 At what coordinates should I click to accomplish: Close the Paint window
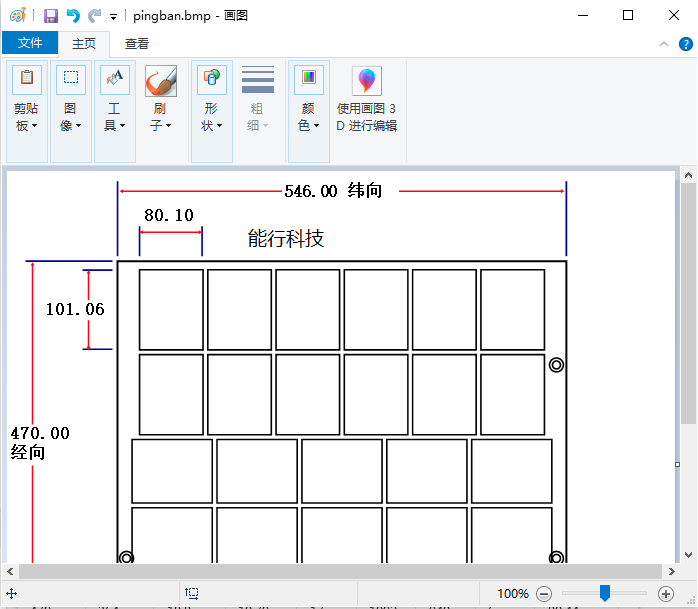[x=674, y=16]
